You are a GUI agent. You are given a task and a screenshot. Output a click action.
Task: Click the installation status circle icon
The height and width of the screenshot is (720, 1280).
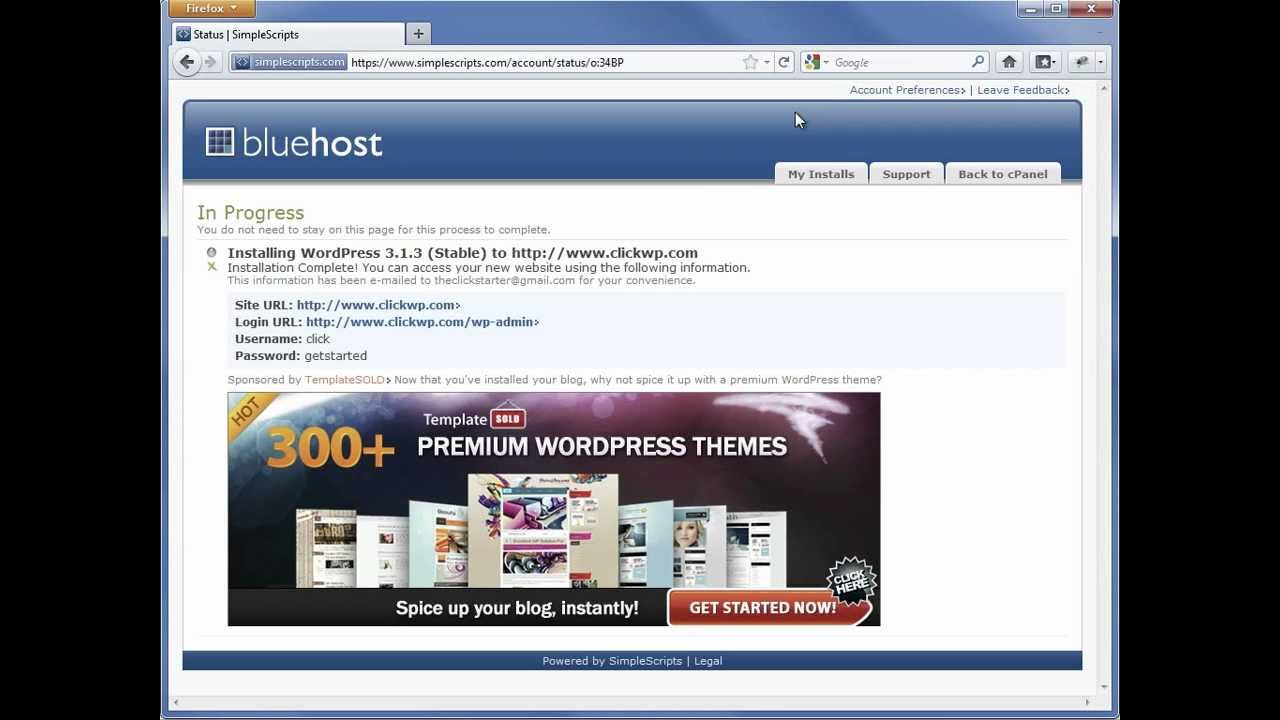pyautogui.click(x=211, y=252)
